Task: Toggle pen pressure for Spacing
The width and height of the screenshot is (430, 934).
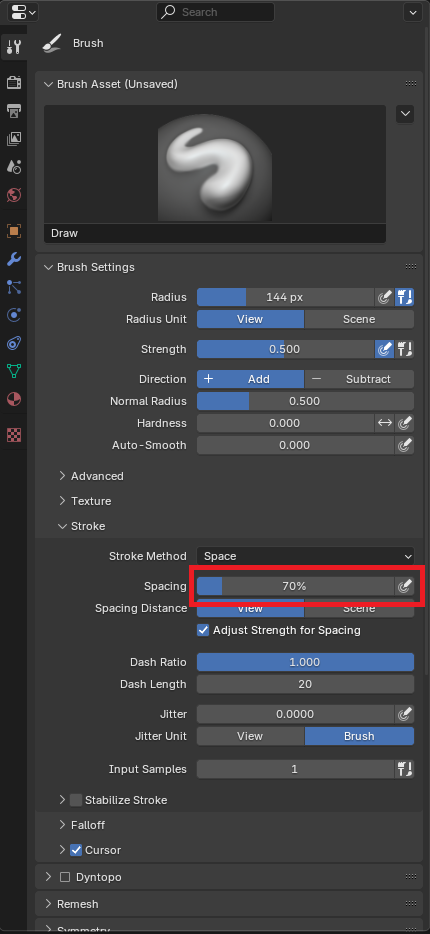Action: point(404,586)
